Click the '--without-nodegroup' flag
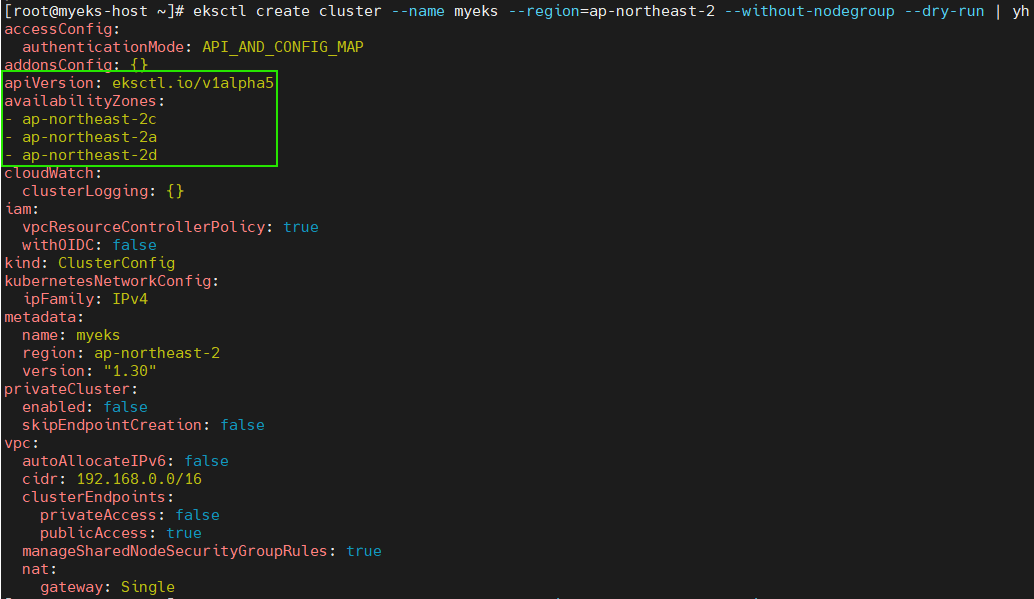1034x599 pixels. coord(809,11)
